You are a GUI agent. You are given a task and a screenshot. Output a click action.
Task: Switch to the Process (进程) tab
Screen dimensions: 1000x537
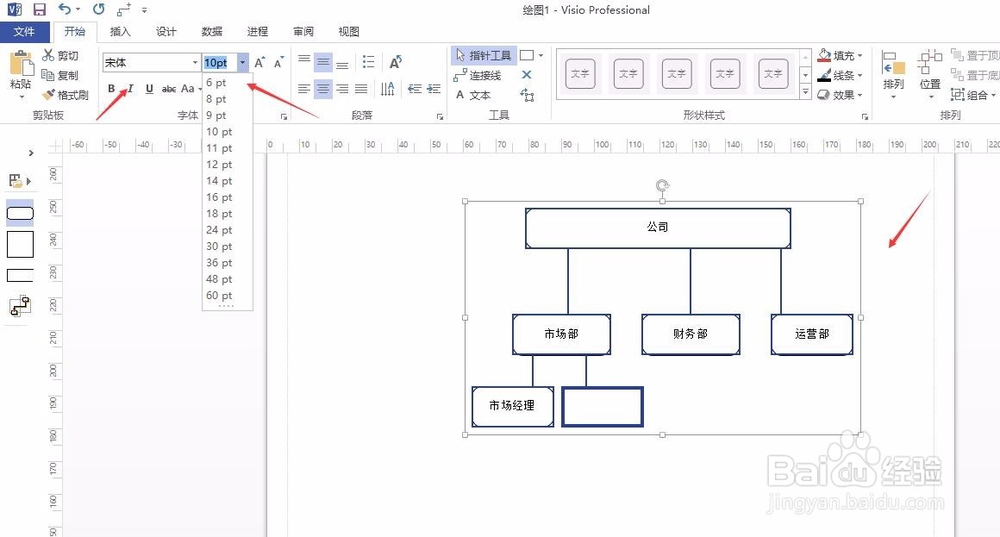coord(258,31)
